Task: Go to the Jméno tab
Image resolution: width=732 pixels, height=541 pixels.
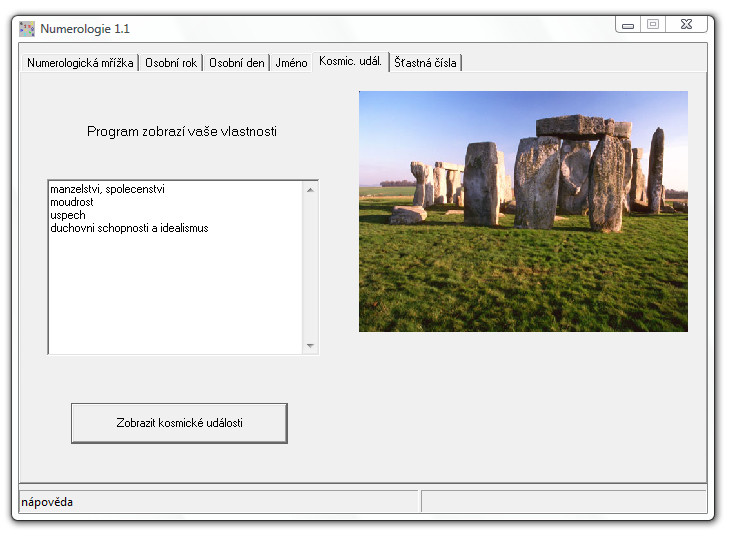Action: pyautogui.click(x=291, y=63)
